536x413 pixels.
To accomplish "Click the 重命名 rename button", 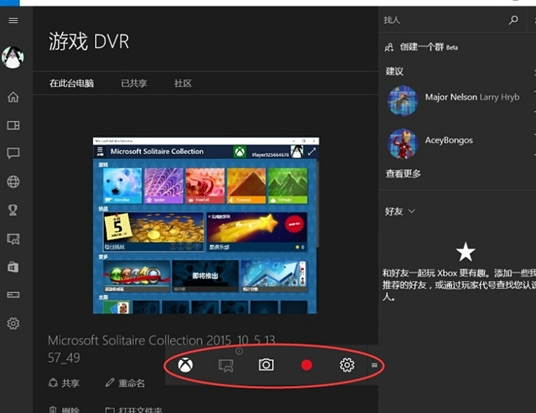I will (125, 383).
